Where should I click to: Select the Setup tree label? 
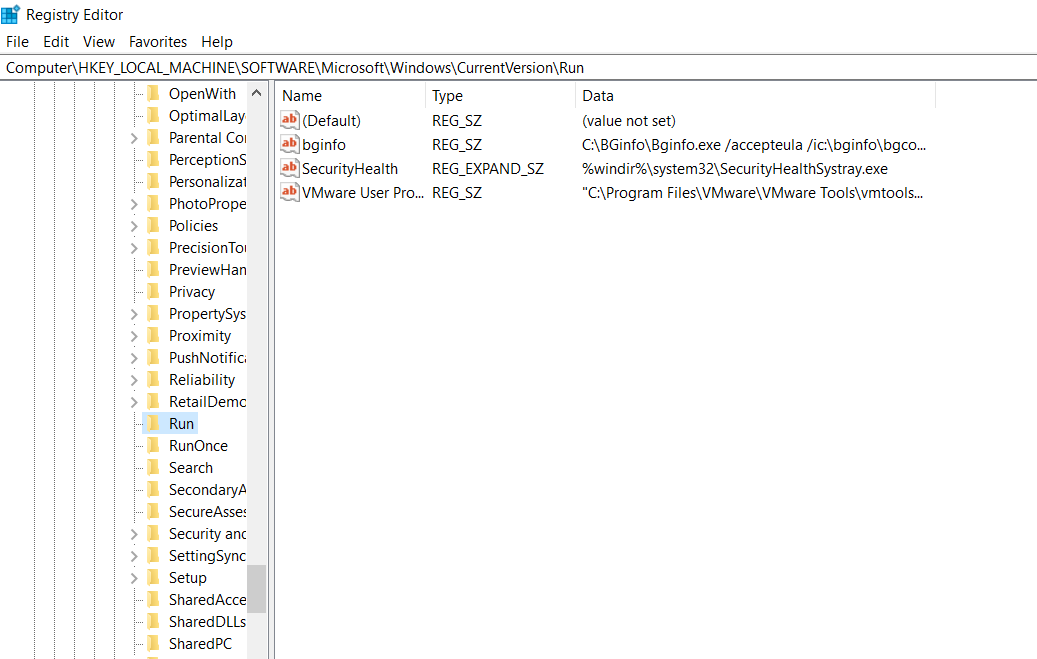pyautogui.click(x=188, y=578)
